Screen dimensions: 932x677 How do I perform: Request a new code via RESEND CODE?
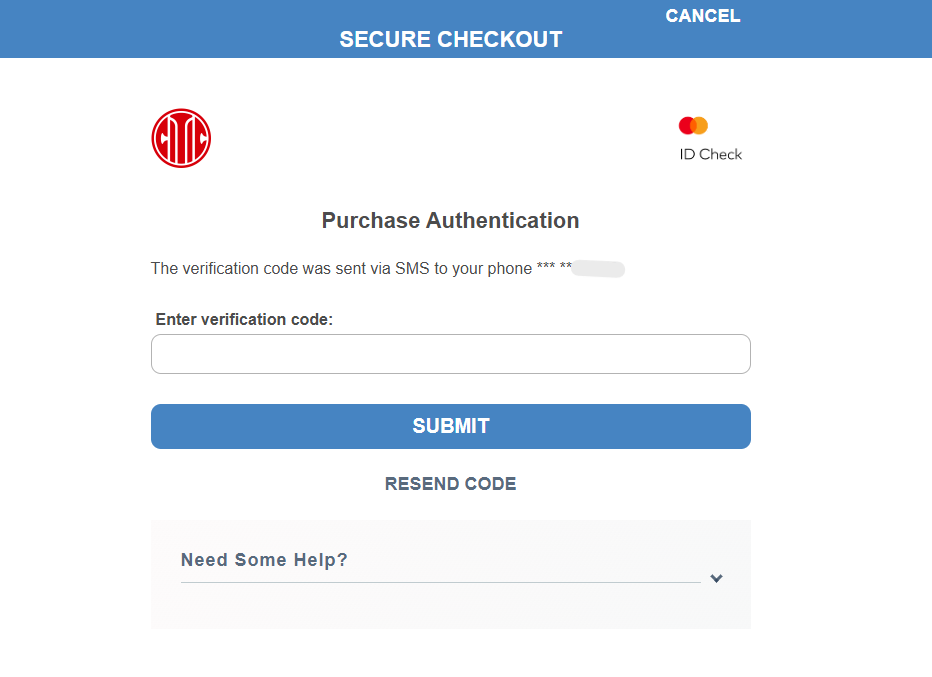coord(451,484)
